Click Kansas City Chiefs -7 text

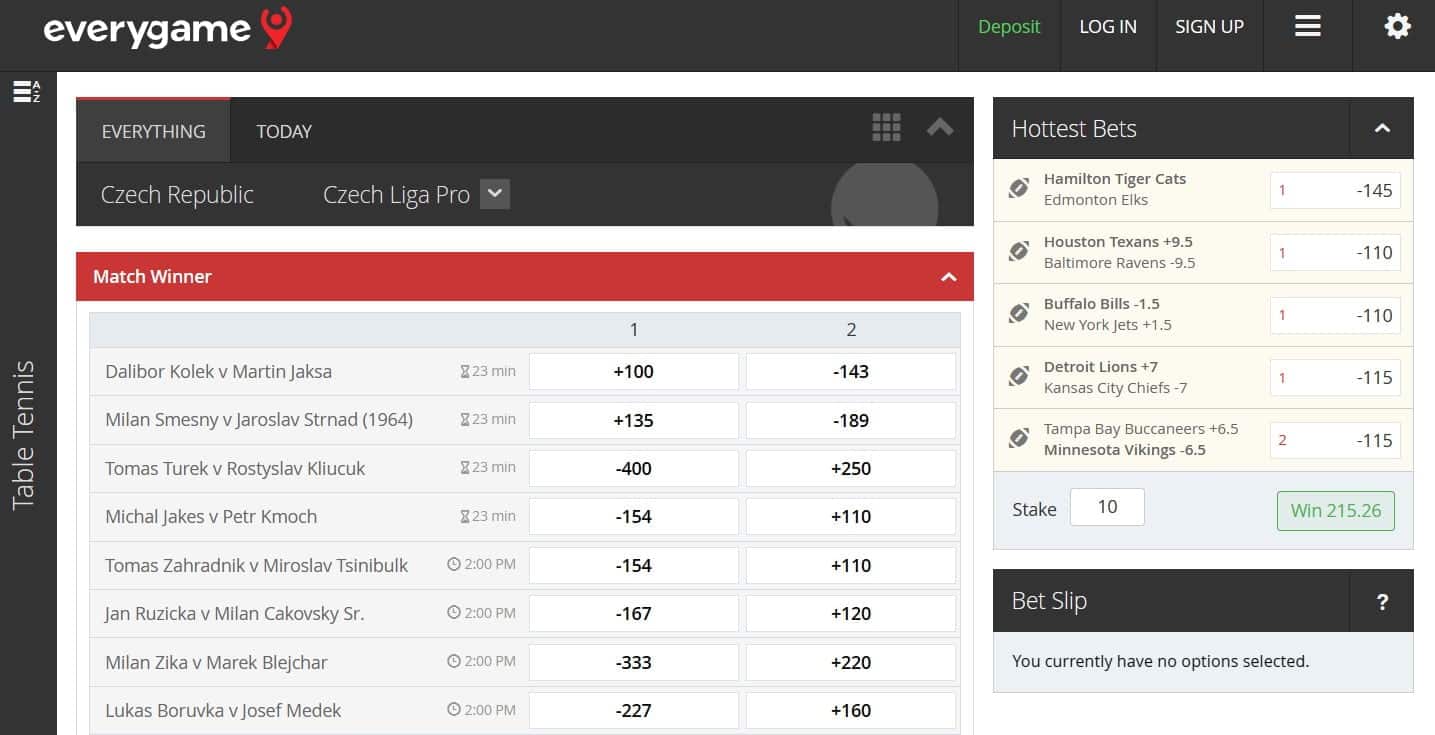1115,388
